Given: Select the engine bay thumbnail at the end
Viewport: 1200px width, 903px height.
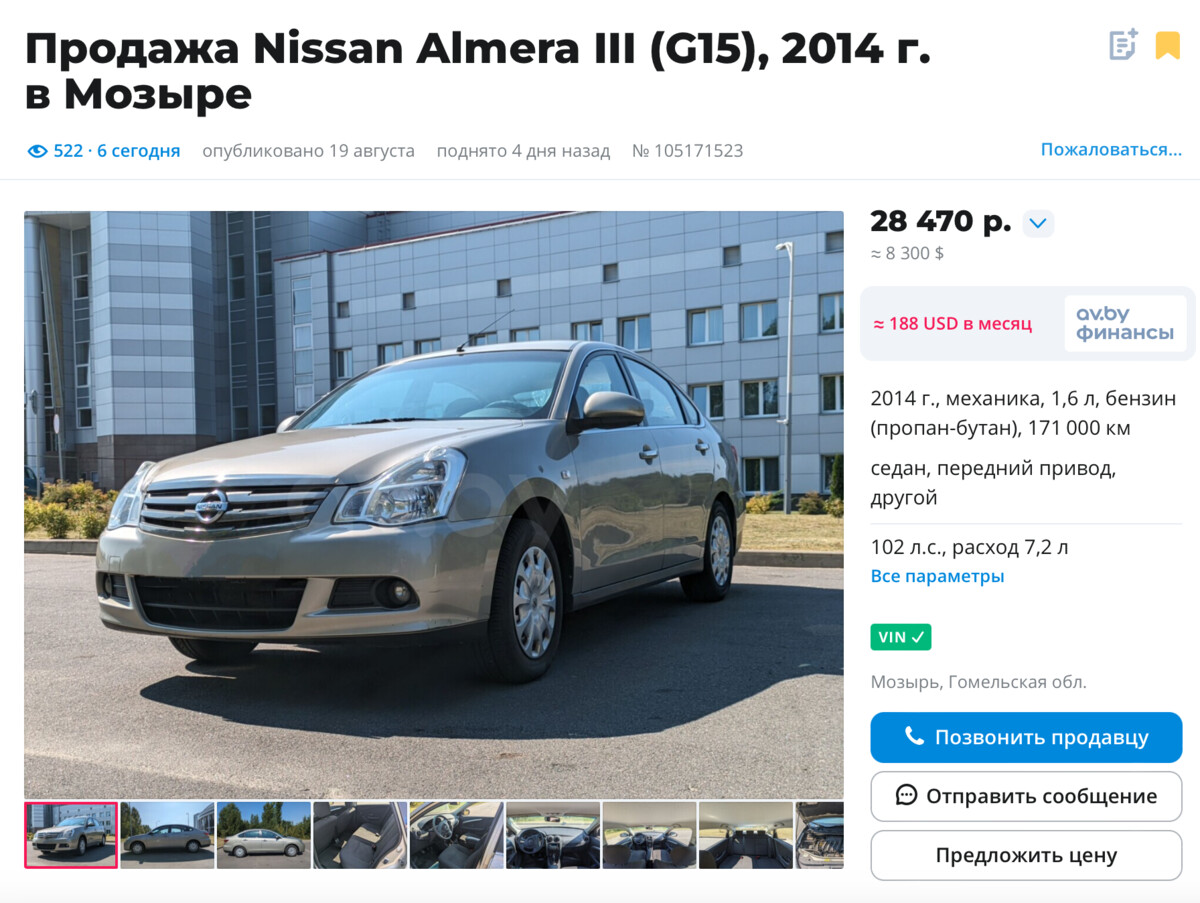Looking at the screenshot, I should point(820,835).
